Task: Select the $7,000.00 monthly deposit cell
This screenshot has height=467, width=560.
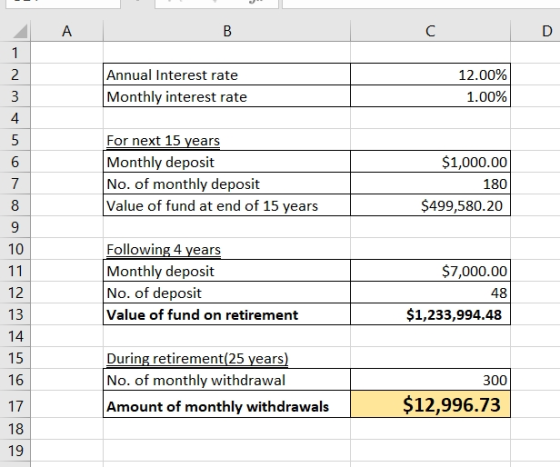Action: (x=430, y=271)
